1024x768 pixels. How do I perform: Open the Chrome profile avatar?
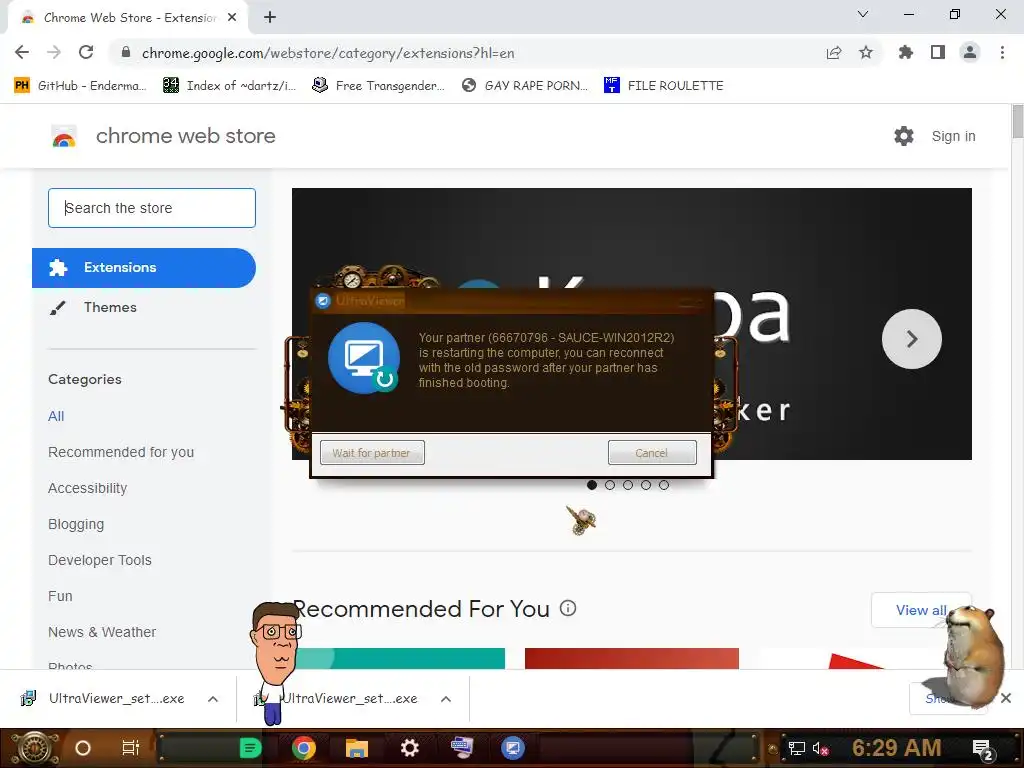(x=970, y=52)
